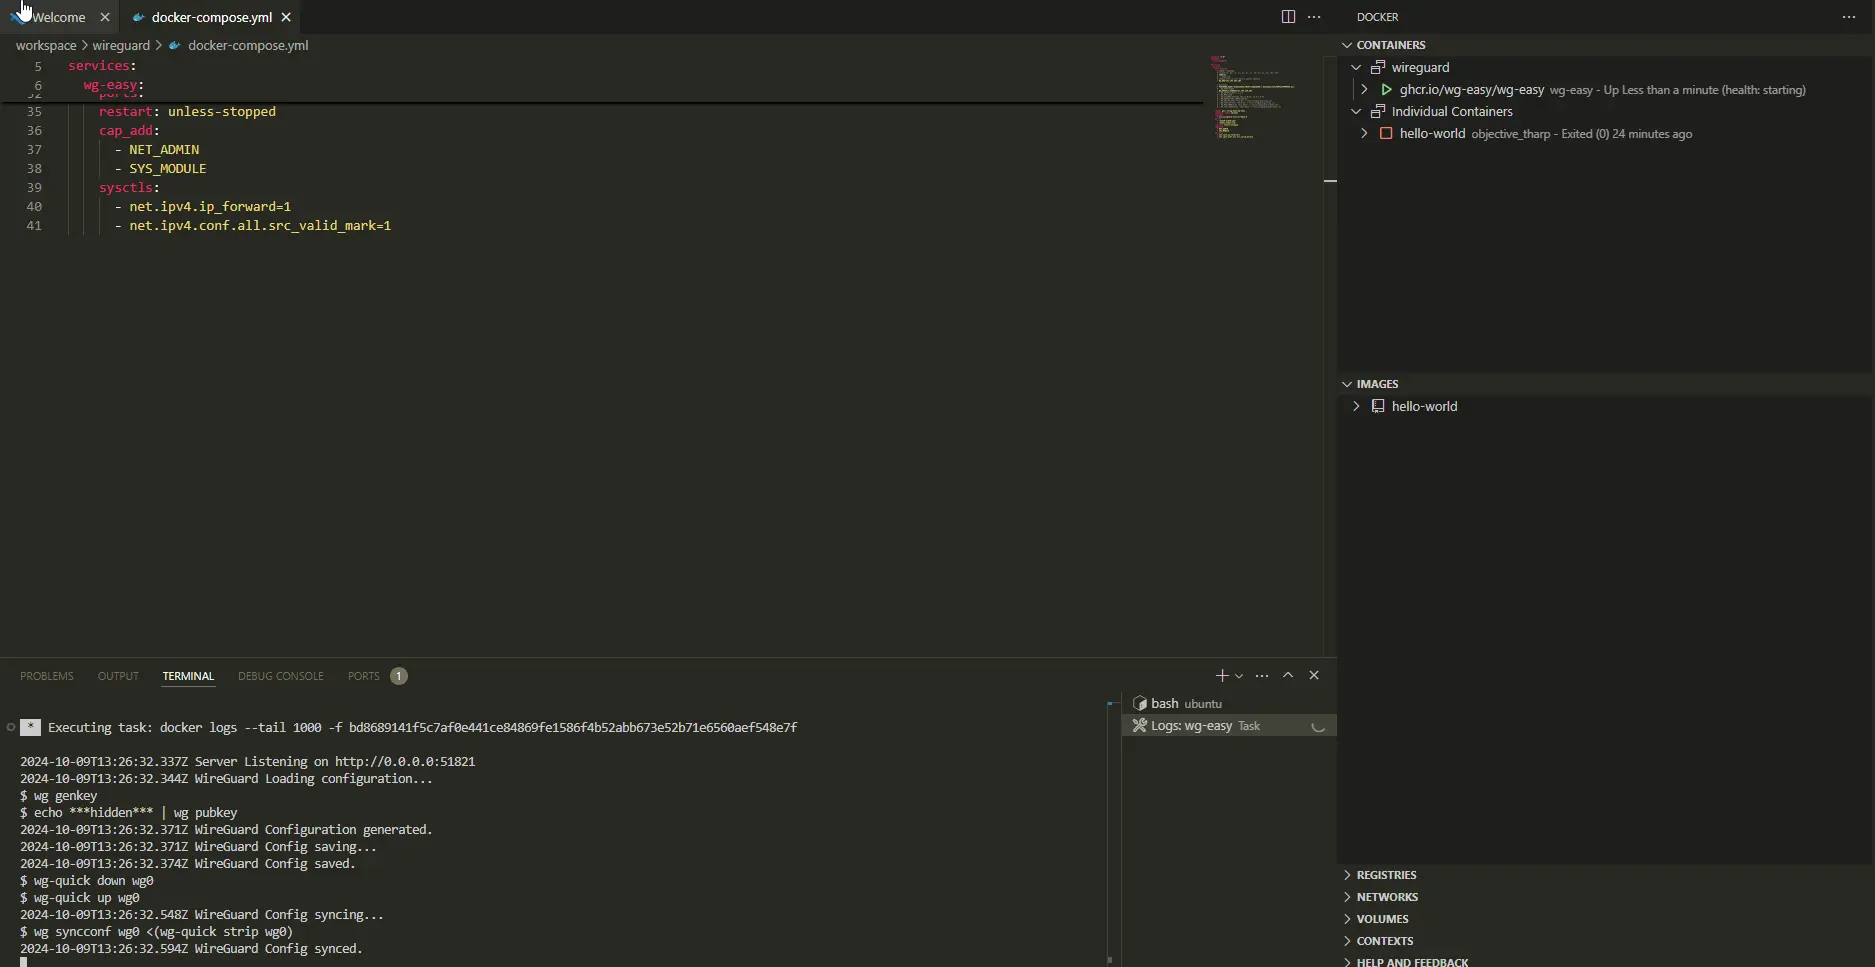Expand the hello-world image node
Image resolution: width=1875 pixels, height=967 pixels.
point(1356,406)
